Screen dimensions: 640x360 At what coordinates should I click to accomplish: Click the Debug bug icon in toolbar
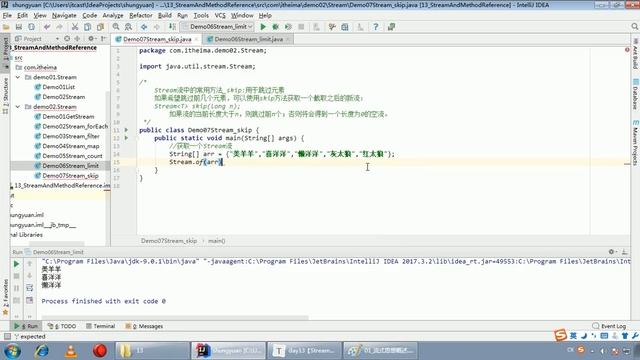click(276, 27)
